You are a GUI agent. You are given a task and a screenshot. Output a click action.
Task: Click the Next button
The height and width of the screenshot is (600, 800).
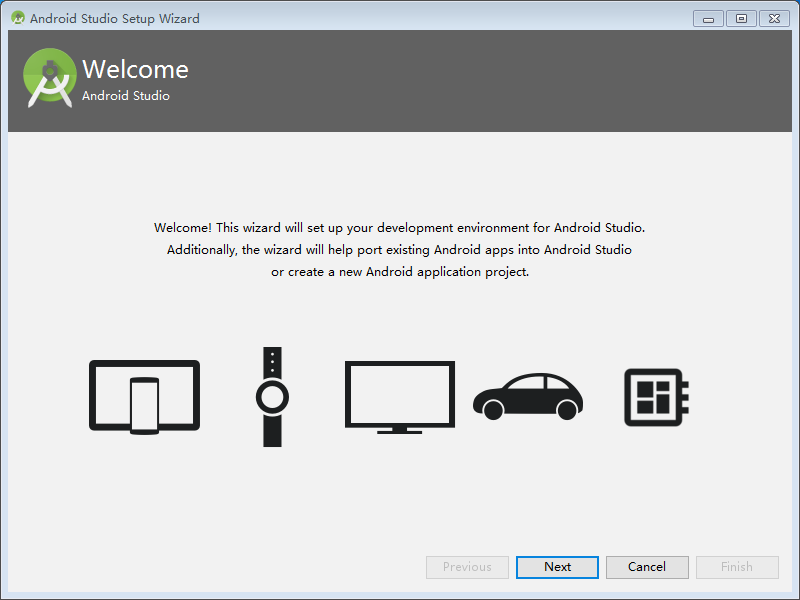tap(557, 567)
